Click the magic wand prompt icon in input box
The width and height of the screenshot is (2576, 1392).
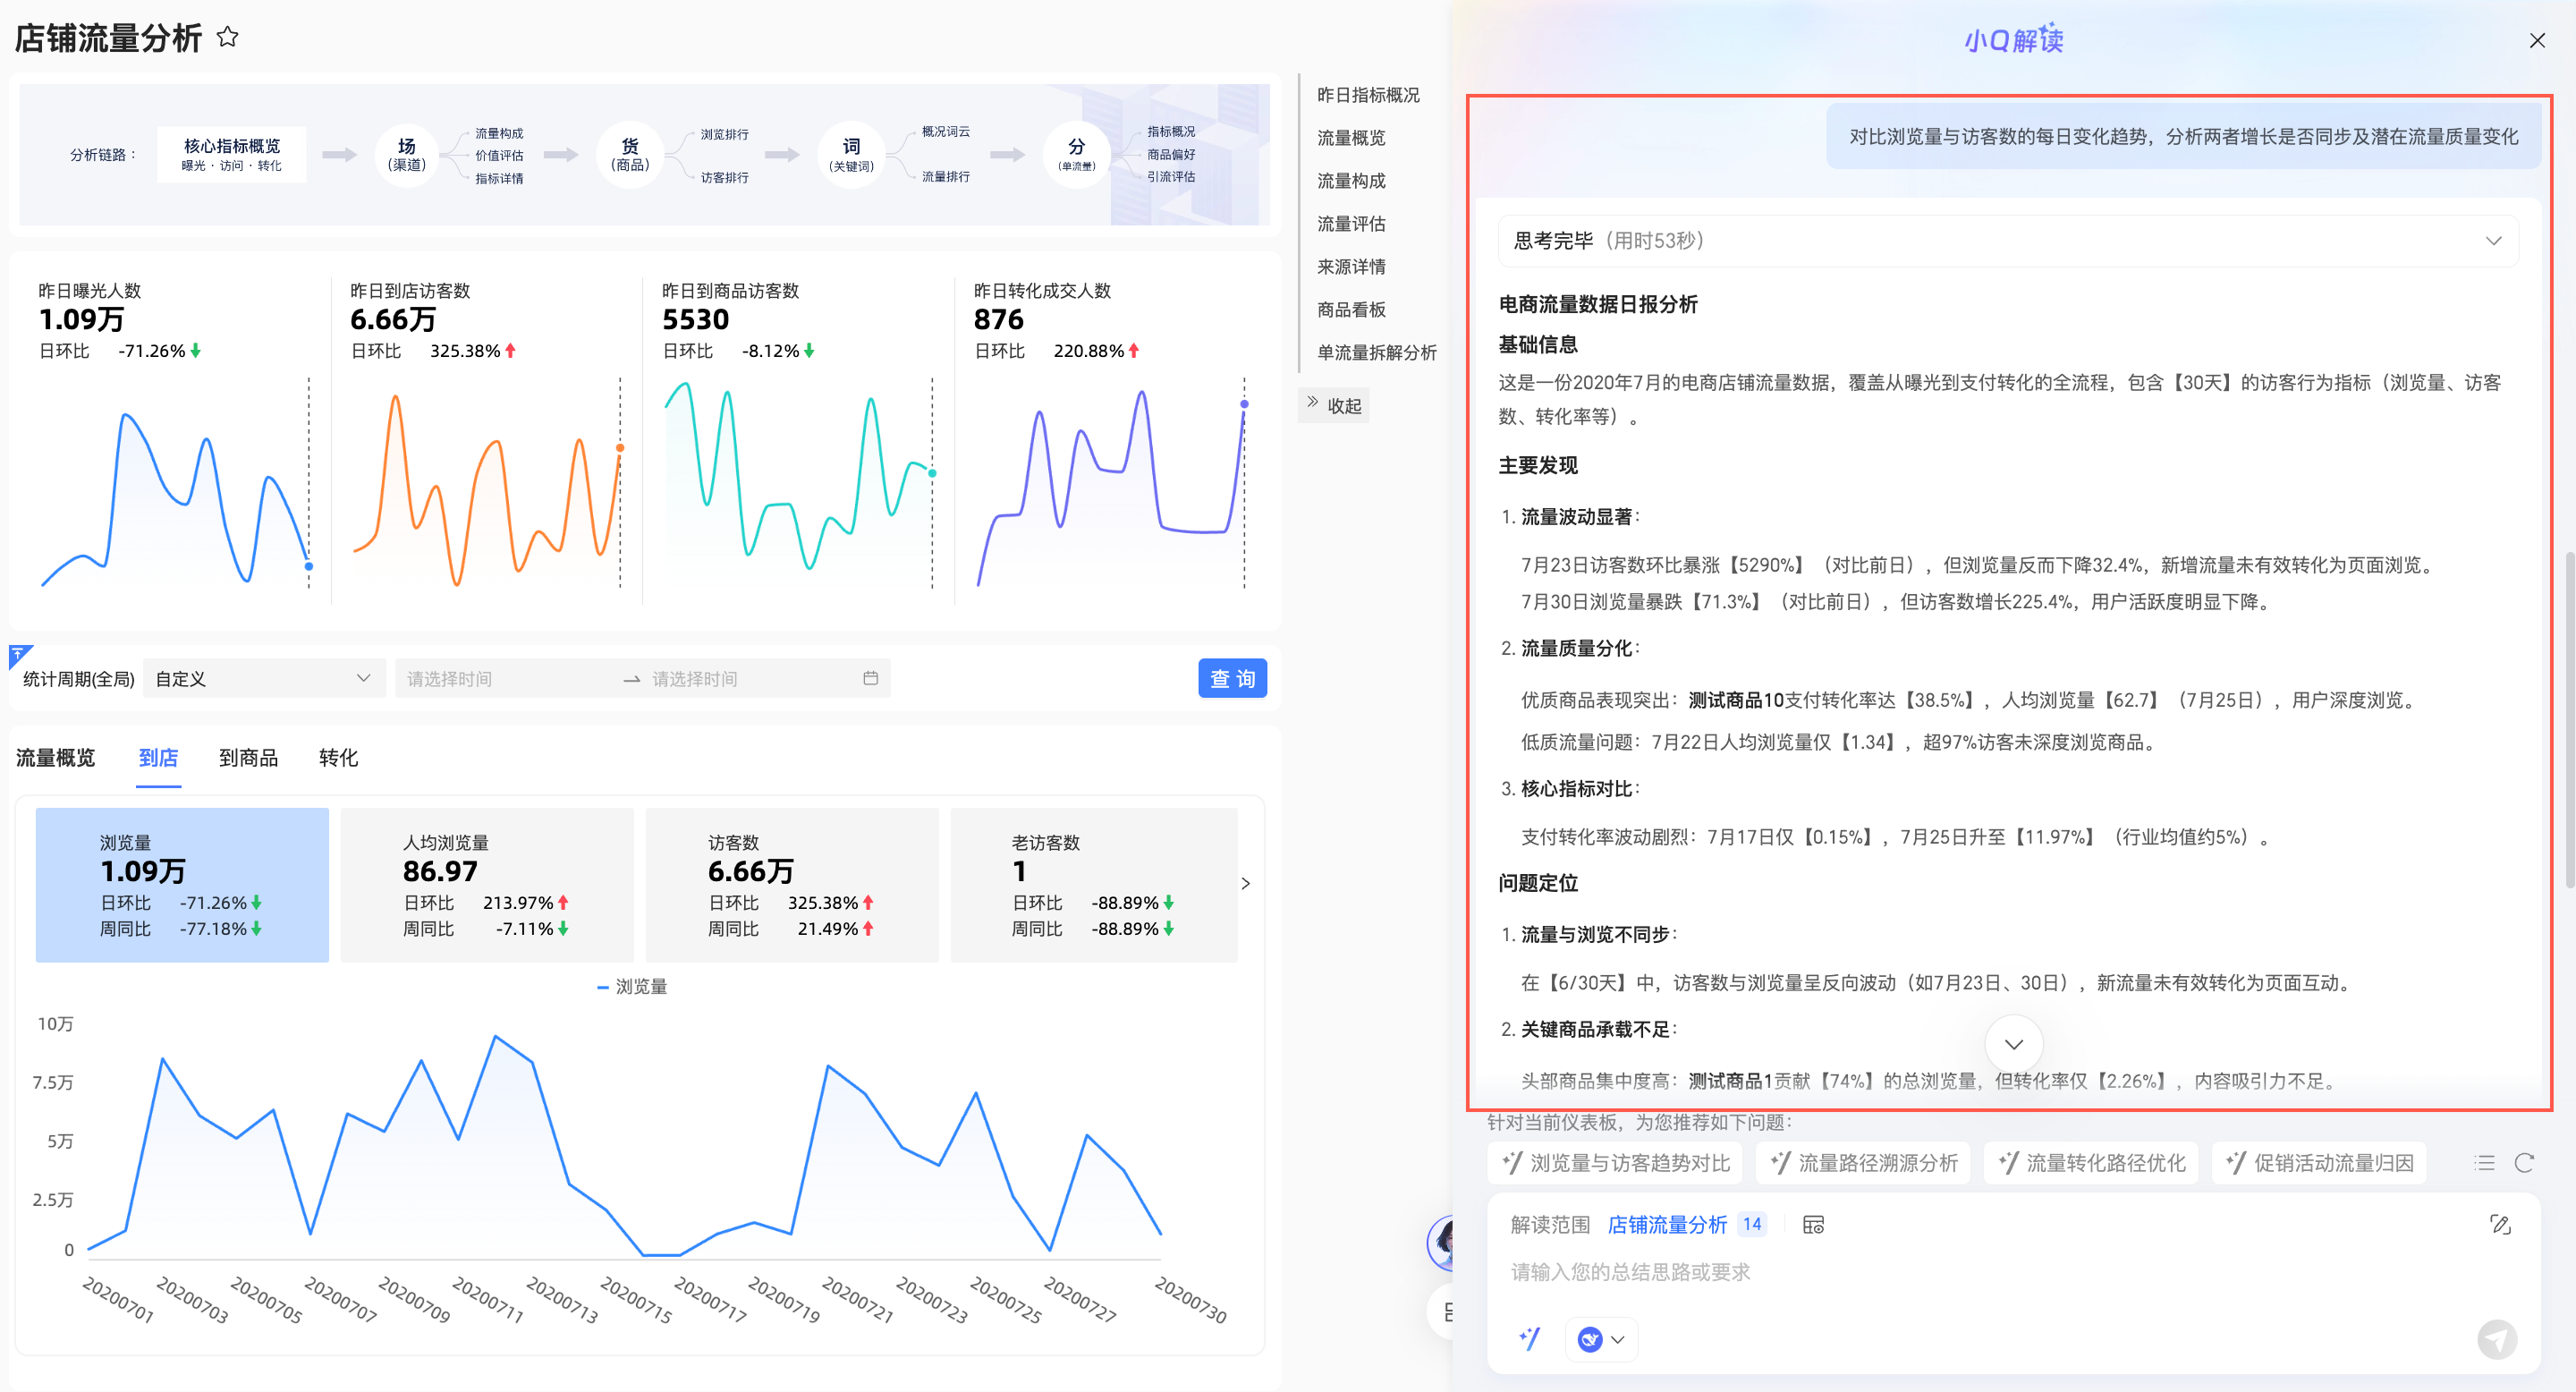tap(1530, 1338)
